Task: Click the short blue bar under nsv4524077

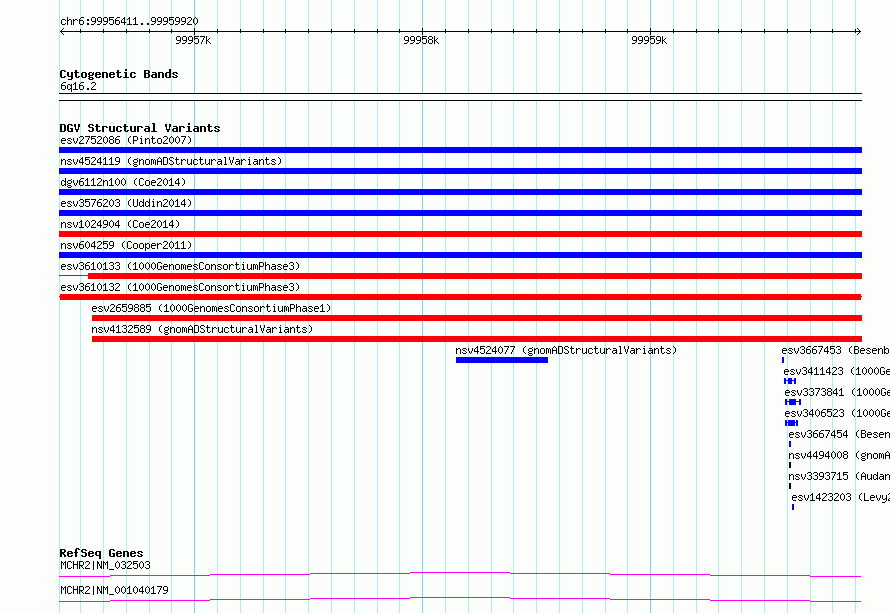Action: coord(502,360)
